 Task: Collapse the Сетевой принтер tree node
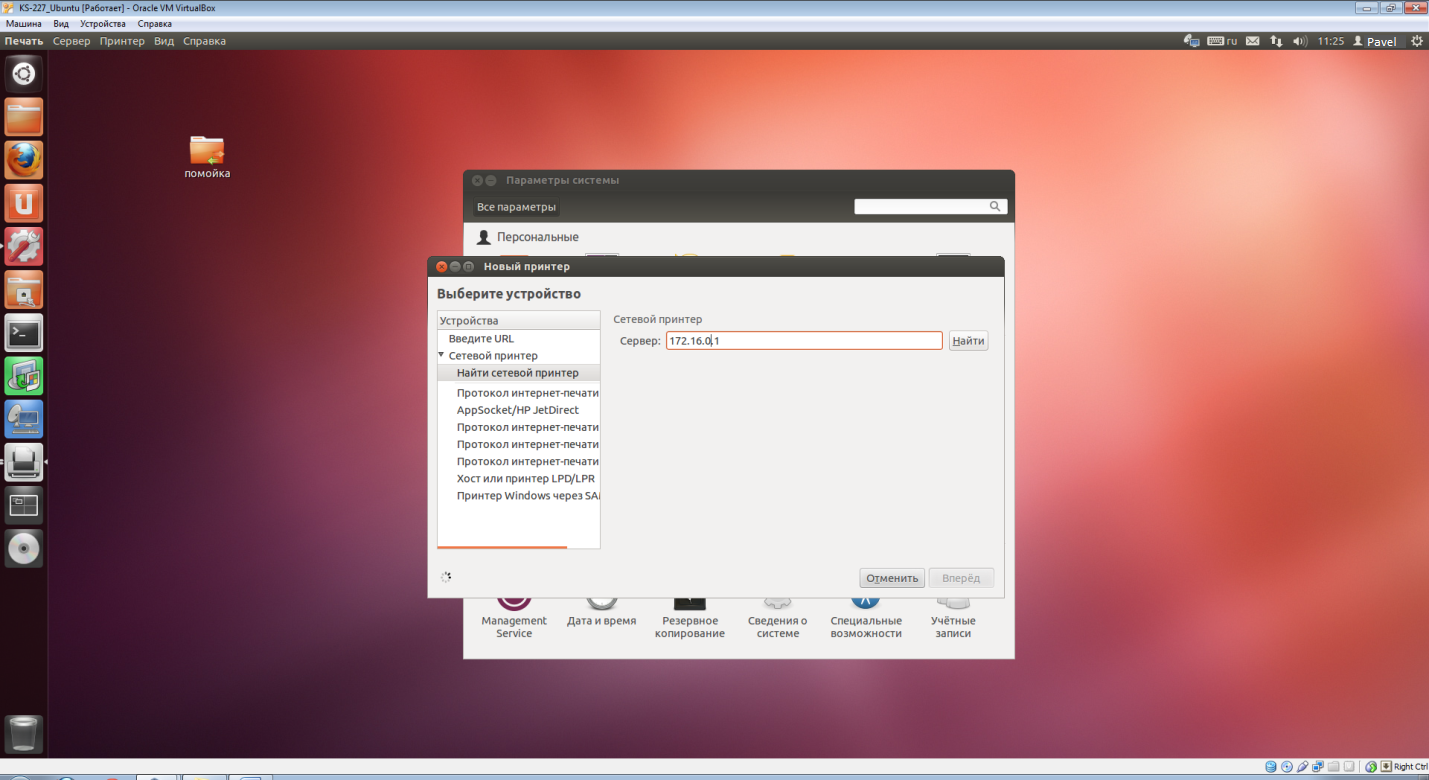[441, 355]
